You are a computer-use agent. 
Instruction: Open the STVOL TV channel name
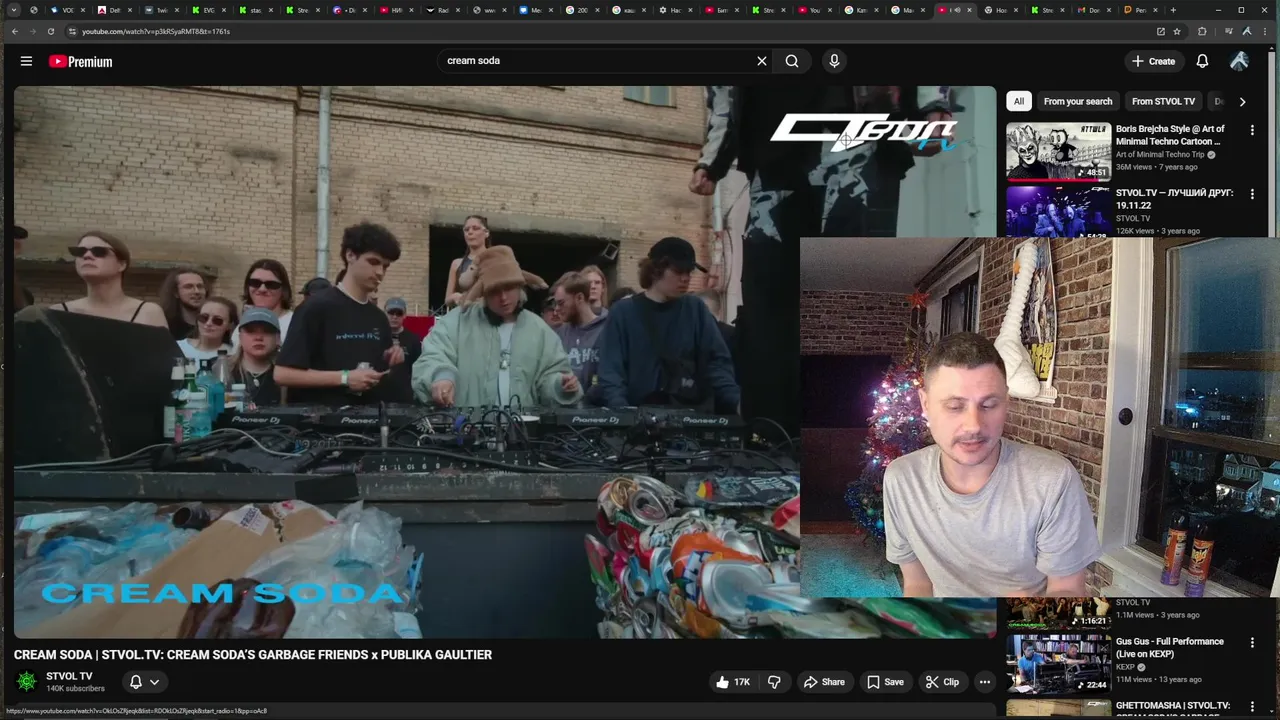tap(69, 676)
